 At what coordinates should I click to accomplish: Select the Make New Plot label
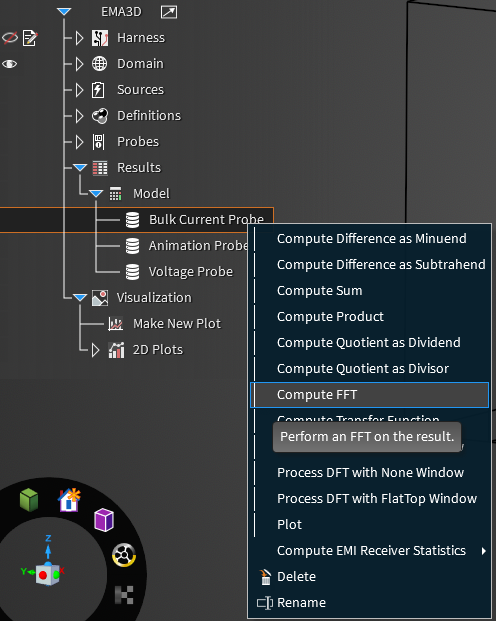click(177, 324)
